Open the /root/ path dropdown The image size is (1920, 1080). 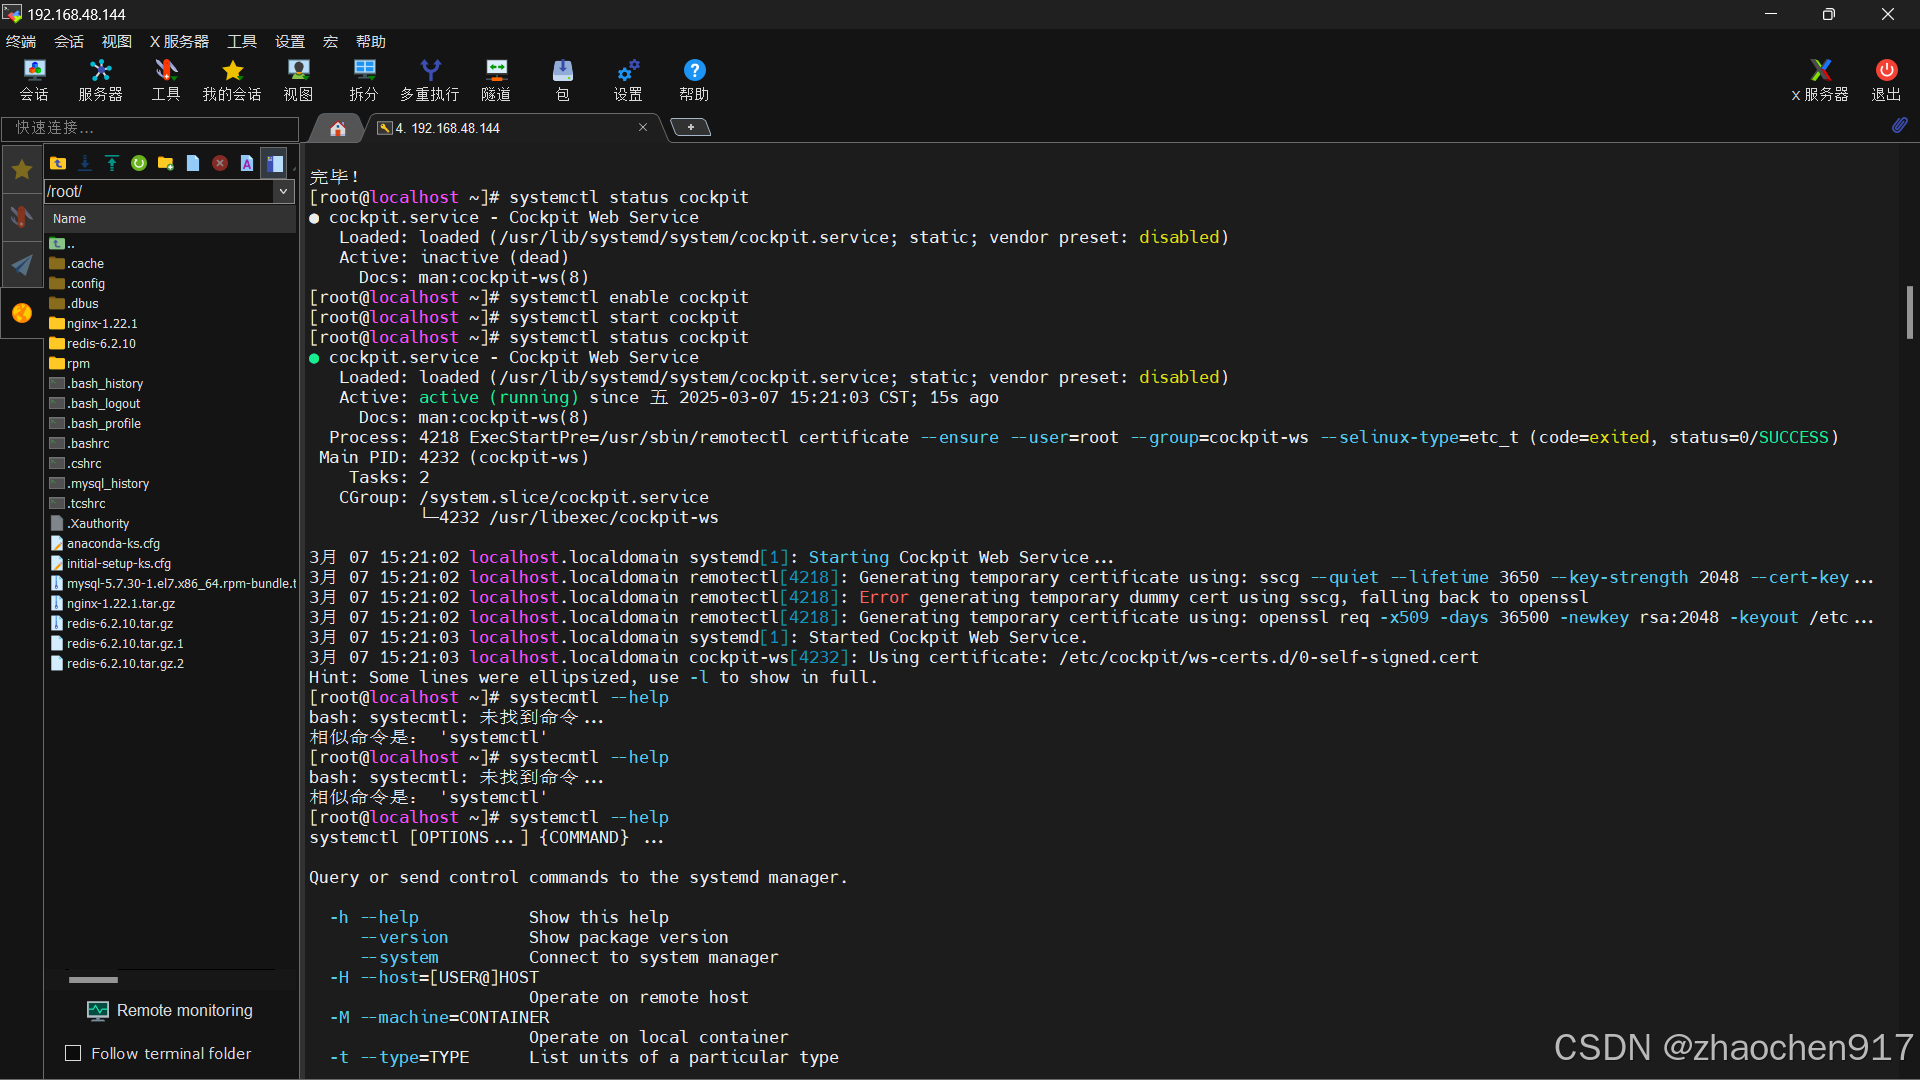pos(284,191)
